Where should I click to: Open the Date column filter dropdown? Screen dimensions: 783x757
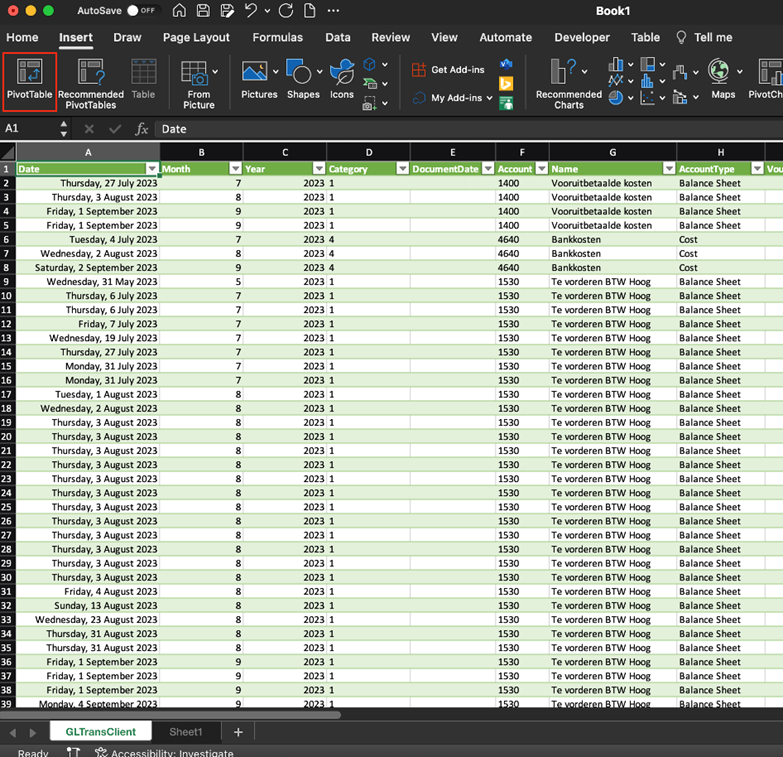[x=152, y=169]
